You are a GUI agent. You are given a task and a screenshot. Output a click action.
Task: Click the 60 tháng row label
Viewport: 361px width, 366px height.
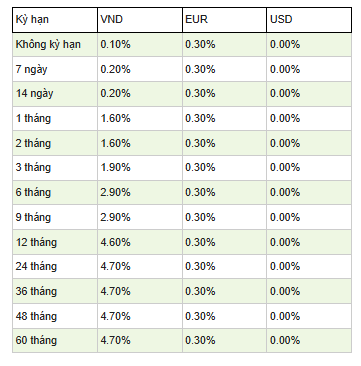[x=55, y=341]
